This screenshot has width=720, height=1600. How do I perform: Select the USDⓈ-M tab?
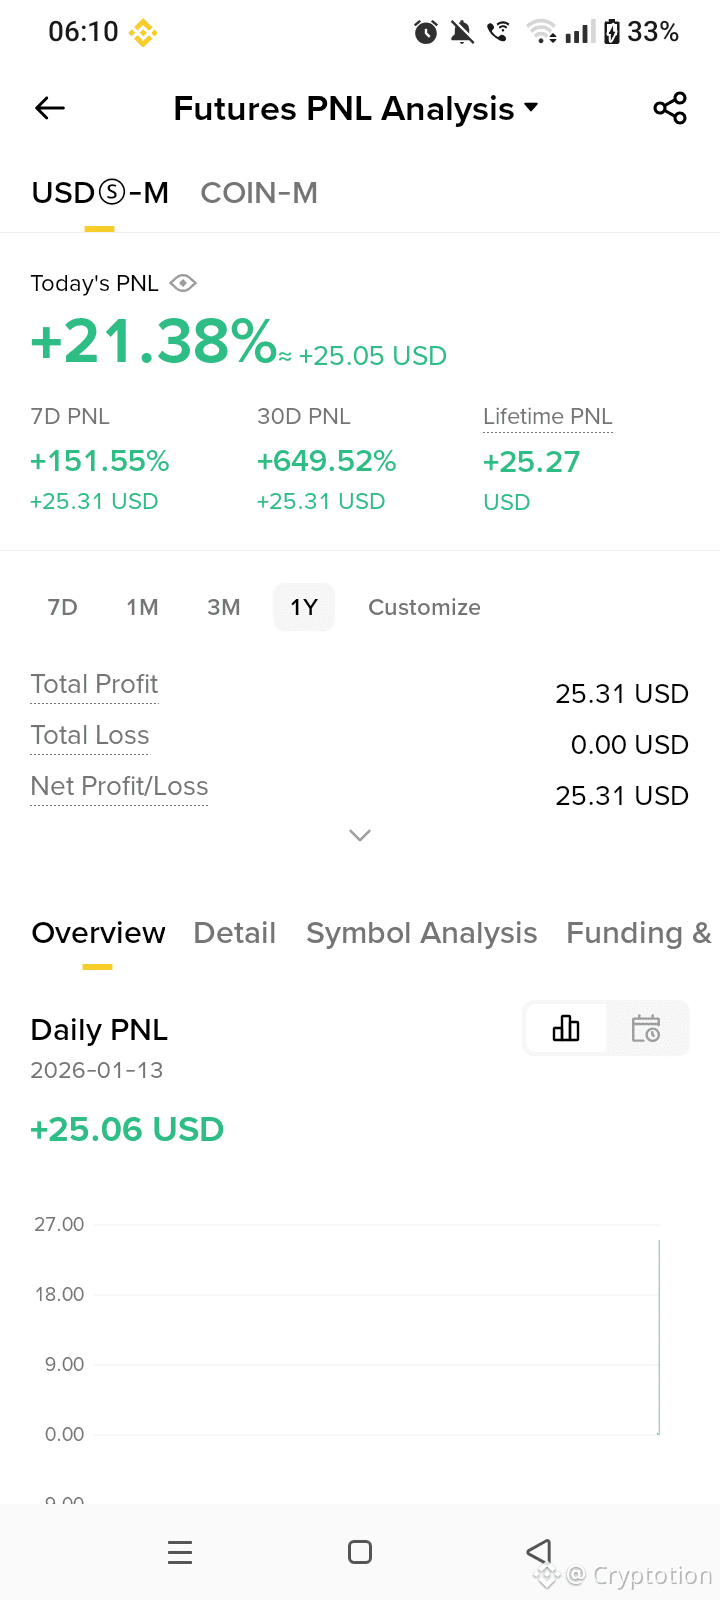pos(100,192)
